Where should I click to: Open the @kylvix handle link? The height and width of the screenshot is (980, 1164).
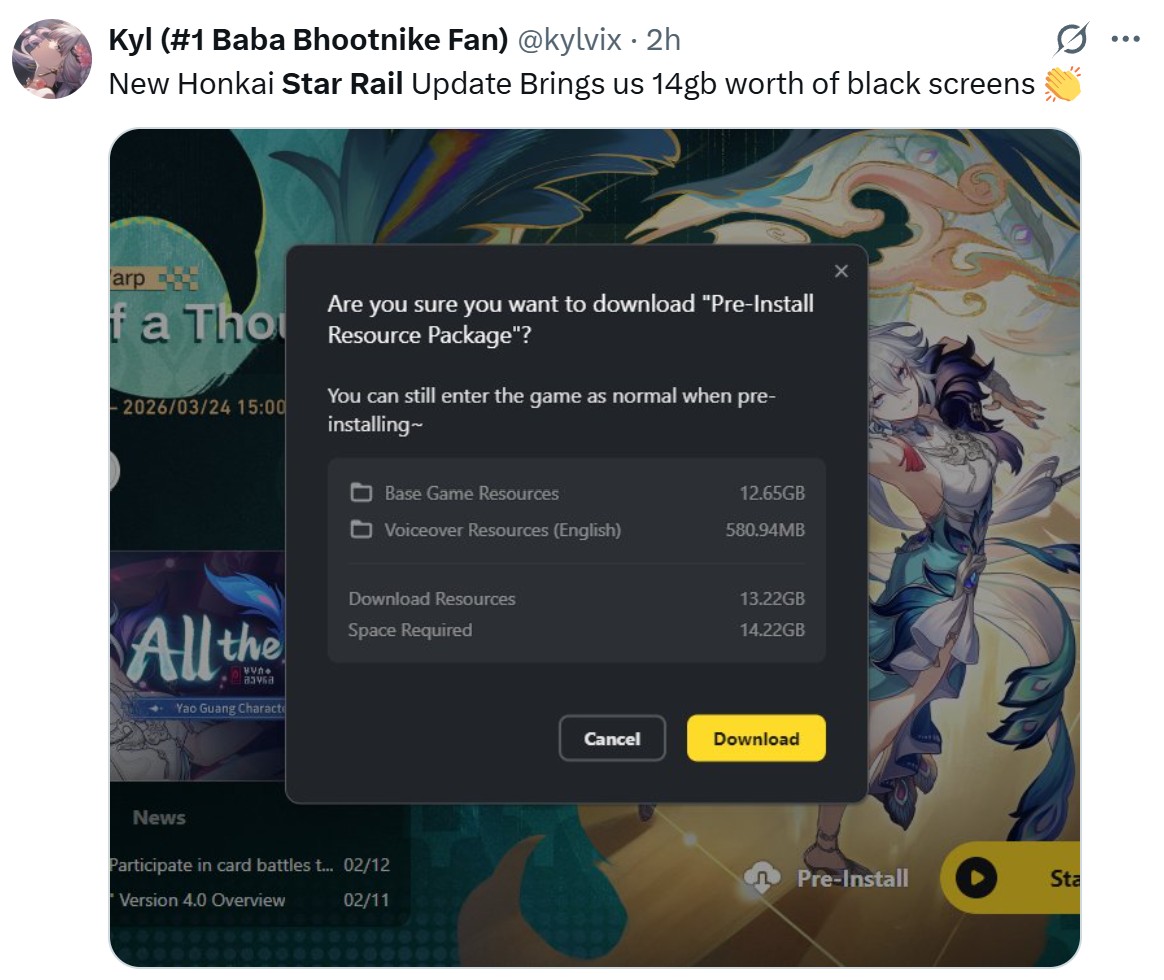(x=569, y=39)
